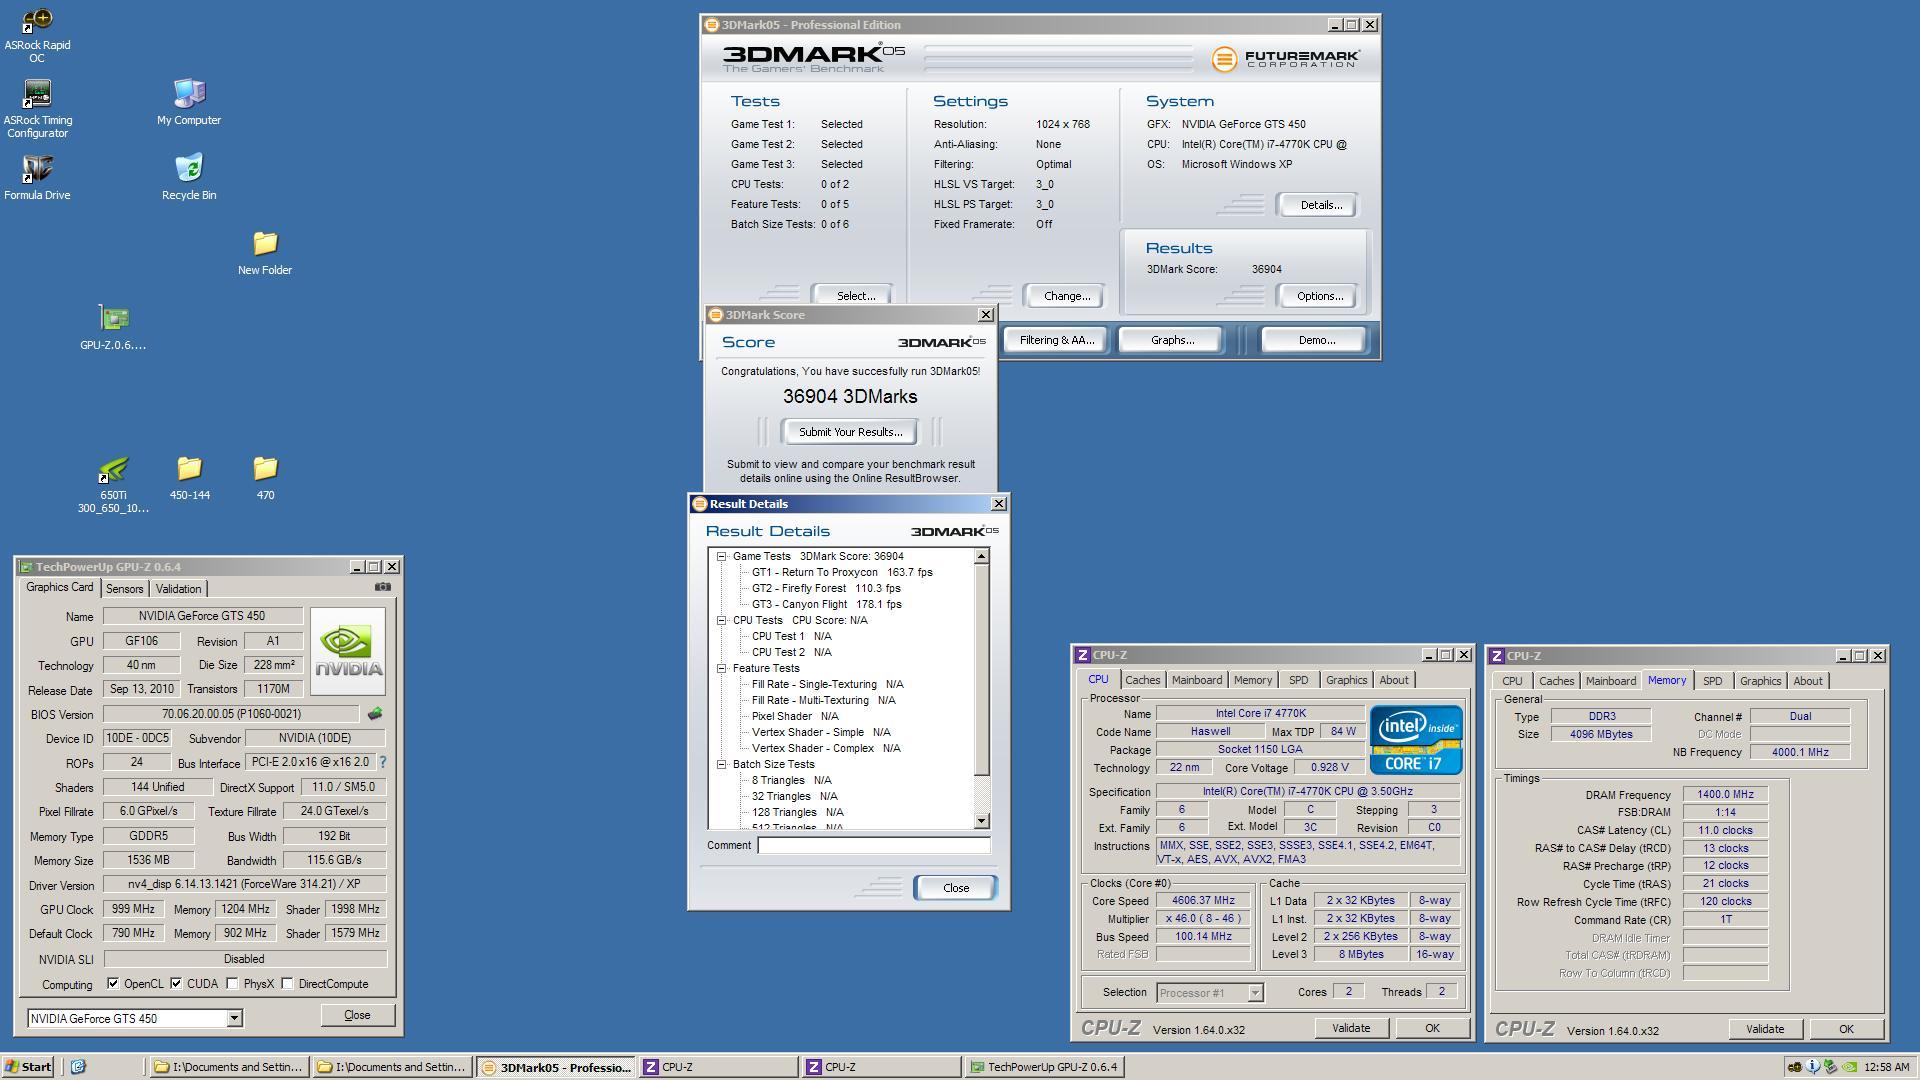Toggle the CUDA checkbox

(176, 984)
